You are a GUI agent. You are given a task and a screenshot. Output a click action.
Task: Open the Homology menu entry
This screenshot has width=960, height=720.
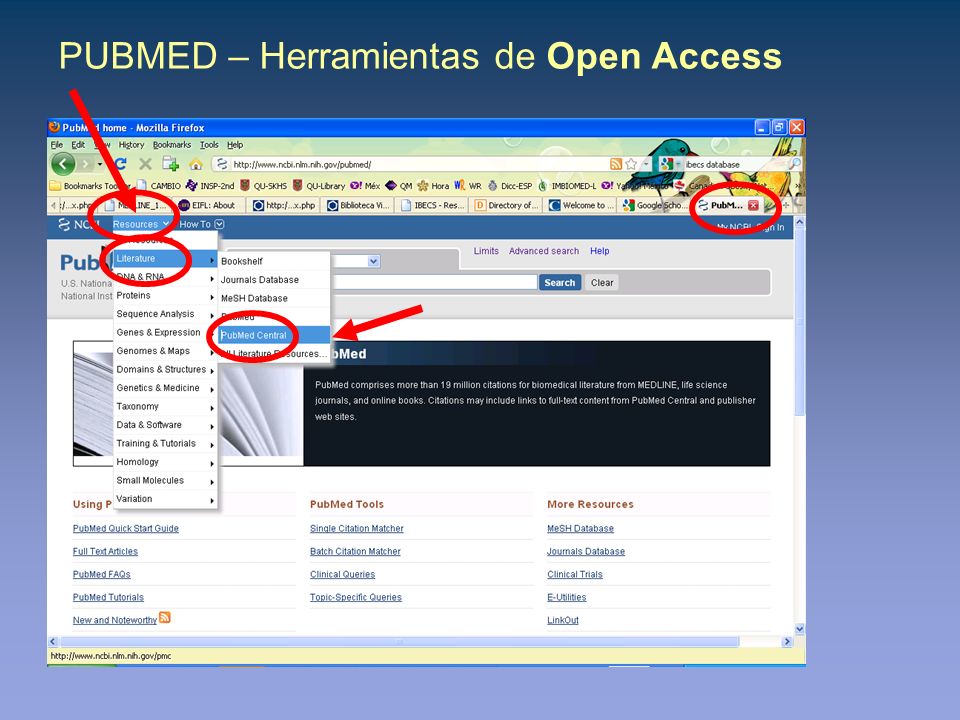pyautogui.click(x=165, y=462)
